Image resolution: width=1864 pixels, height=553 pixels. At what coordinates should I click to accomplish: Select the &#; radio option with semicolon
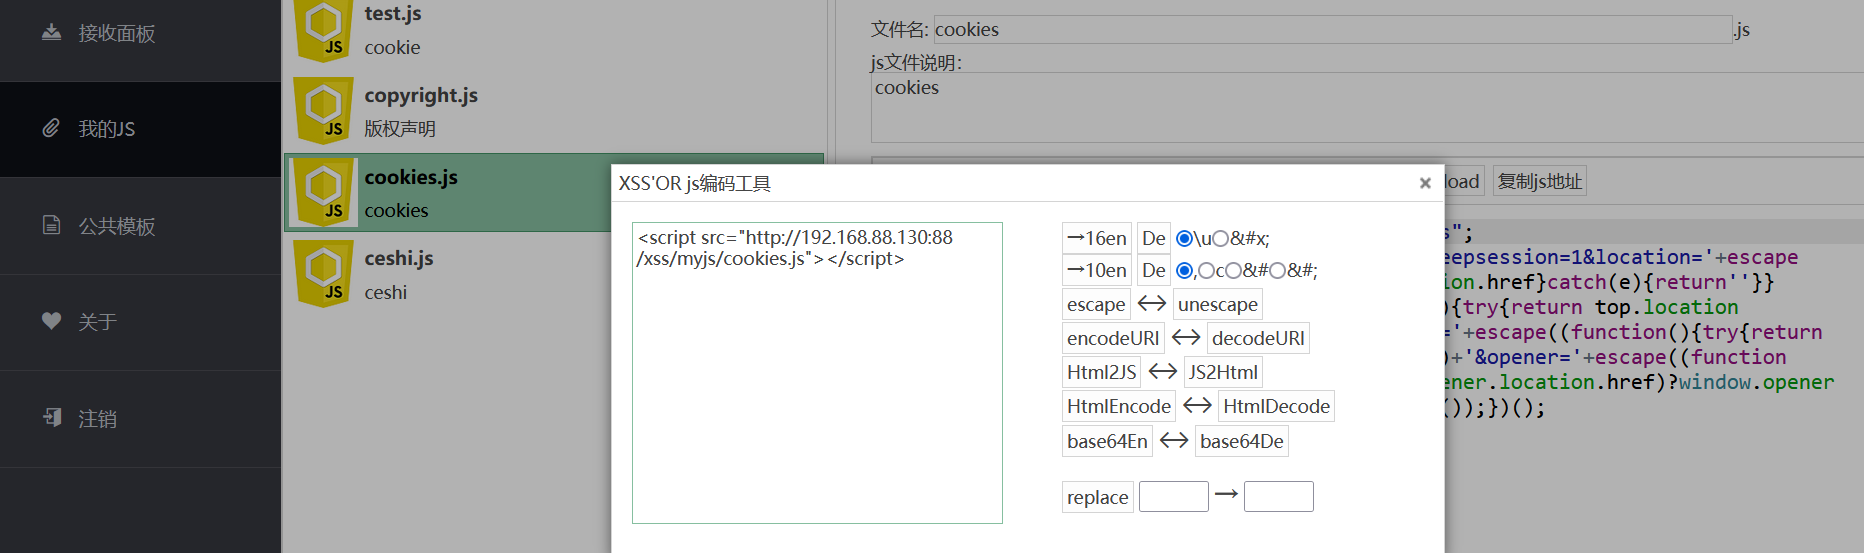(x=1277, y=271)
